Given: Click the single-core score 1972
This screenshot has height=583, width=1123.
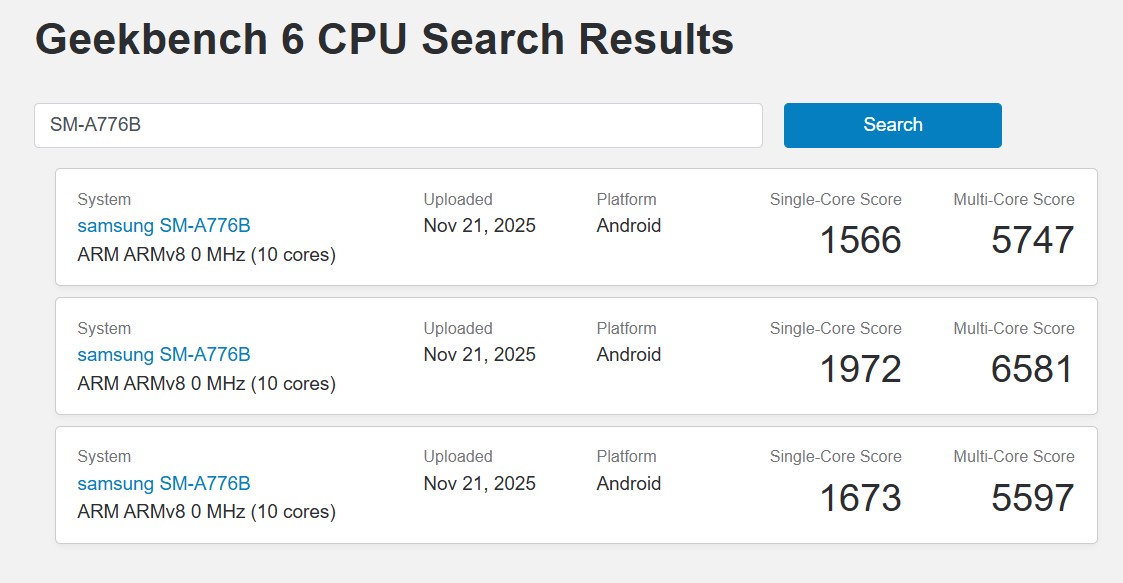Looking at the screenshot, I should pyautogui.click(x=860, y=370).
